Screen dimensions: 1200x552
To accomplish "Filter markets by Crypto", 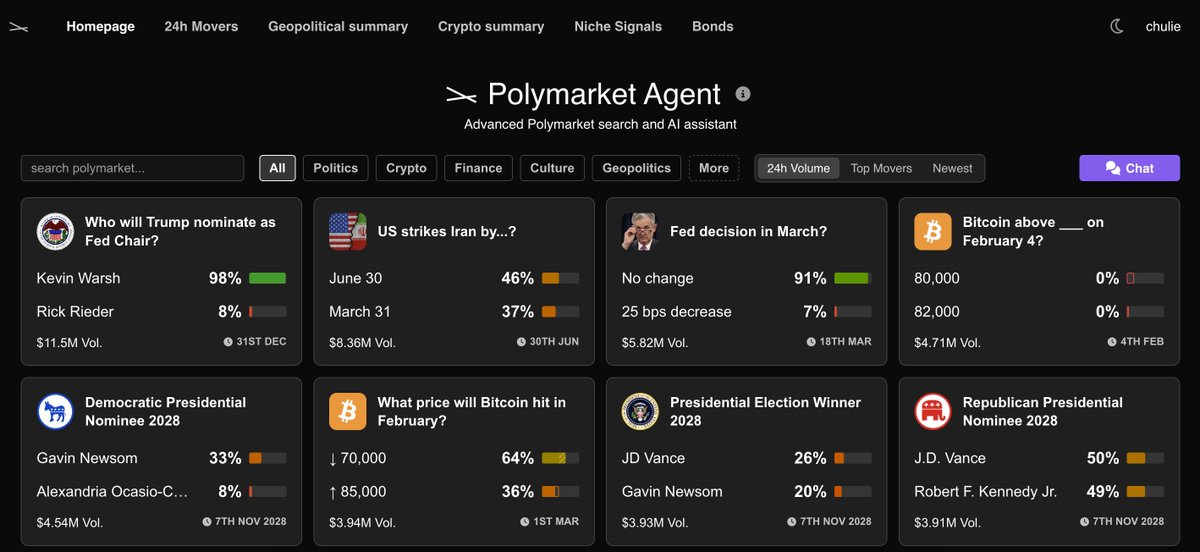I will pos(407,168).
